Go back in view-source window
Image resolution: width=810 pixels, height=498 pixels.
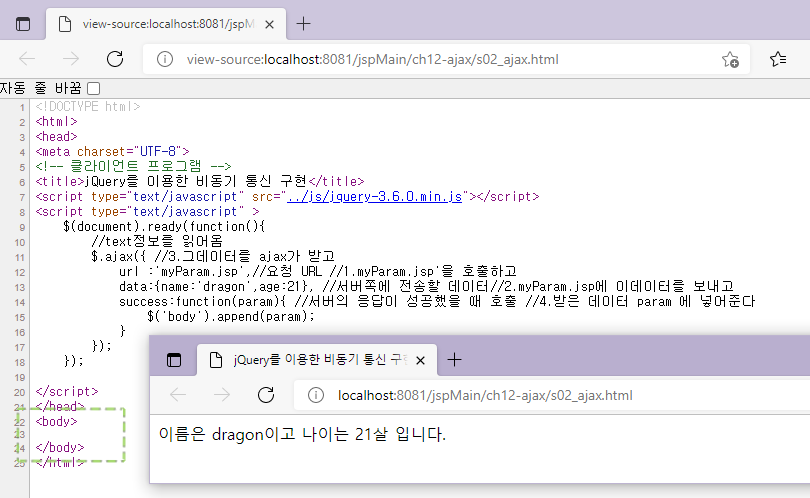click(x=27, y=59)
